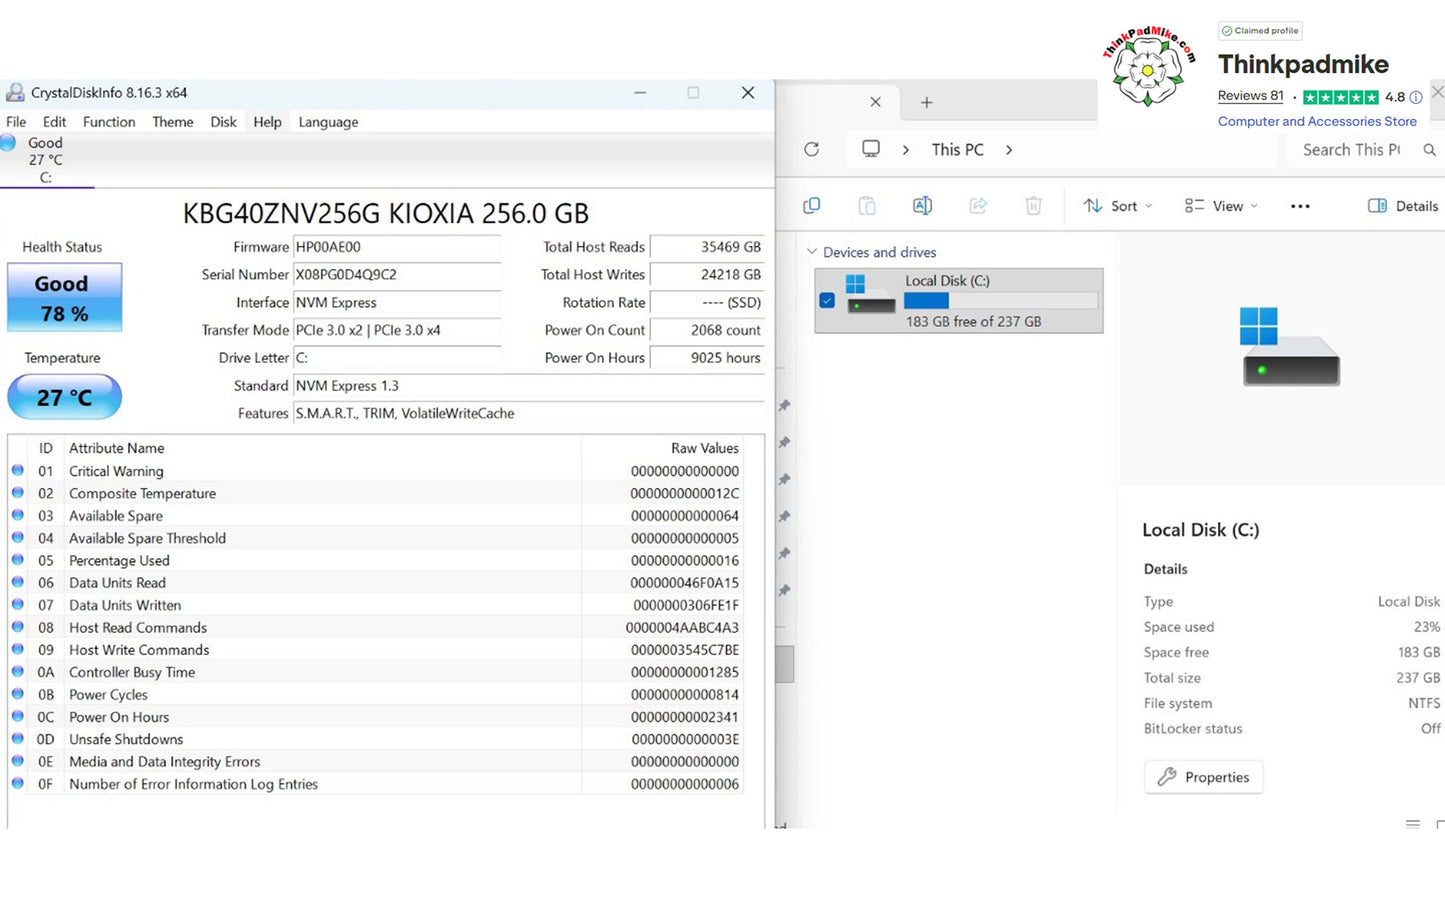Open the Disk menu
Image resolution: width=1445 pixels, height=908 pixels.
tap(223, 122)
